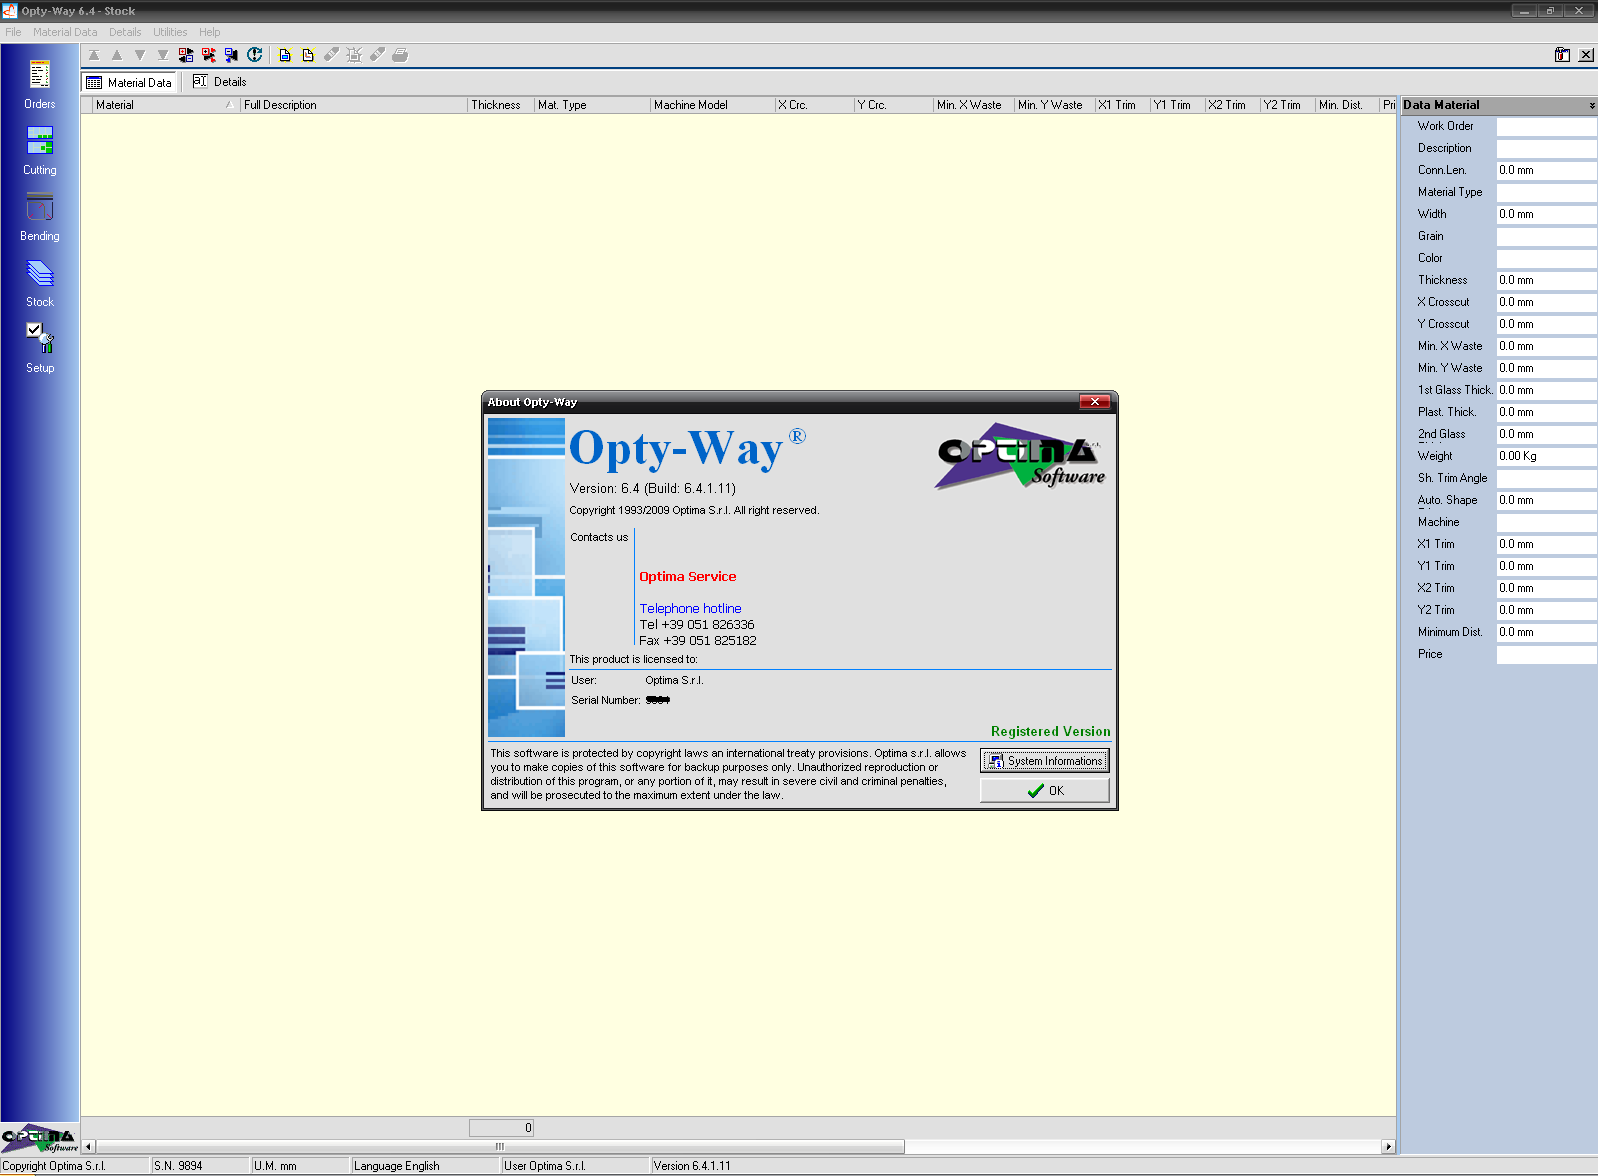Click the Conn.Len. value field
Viewport: 1598px width, 1176px height.
1546,171
